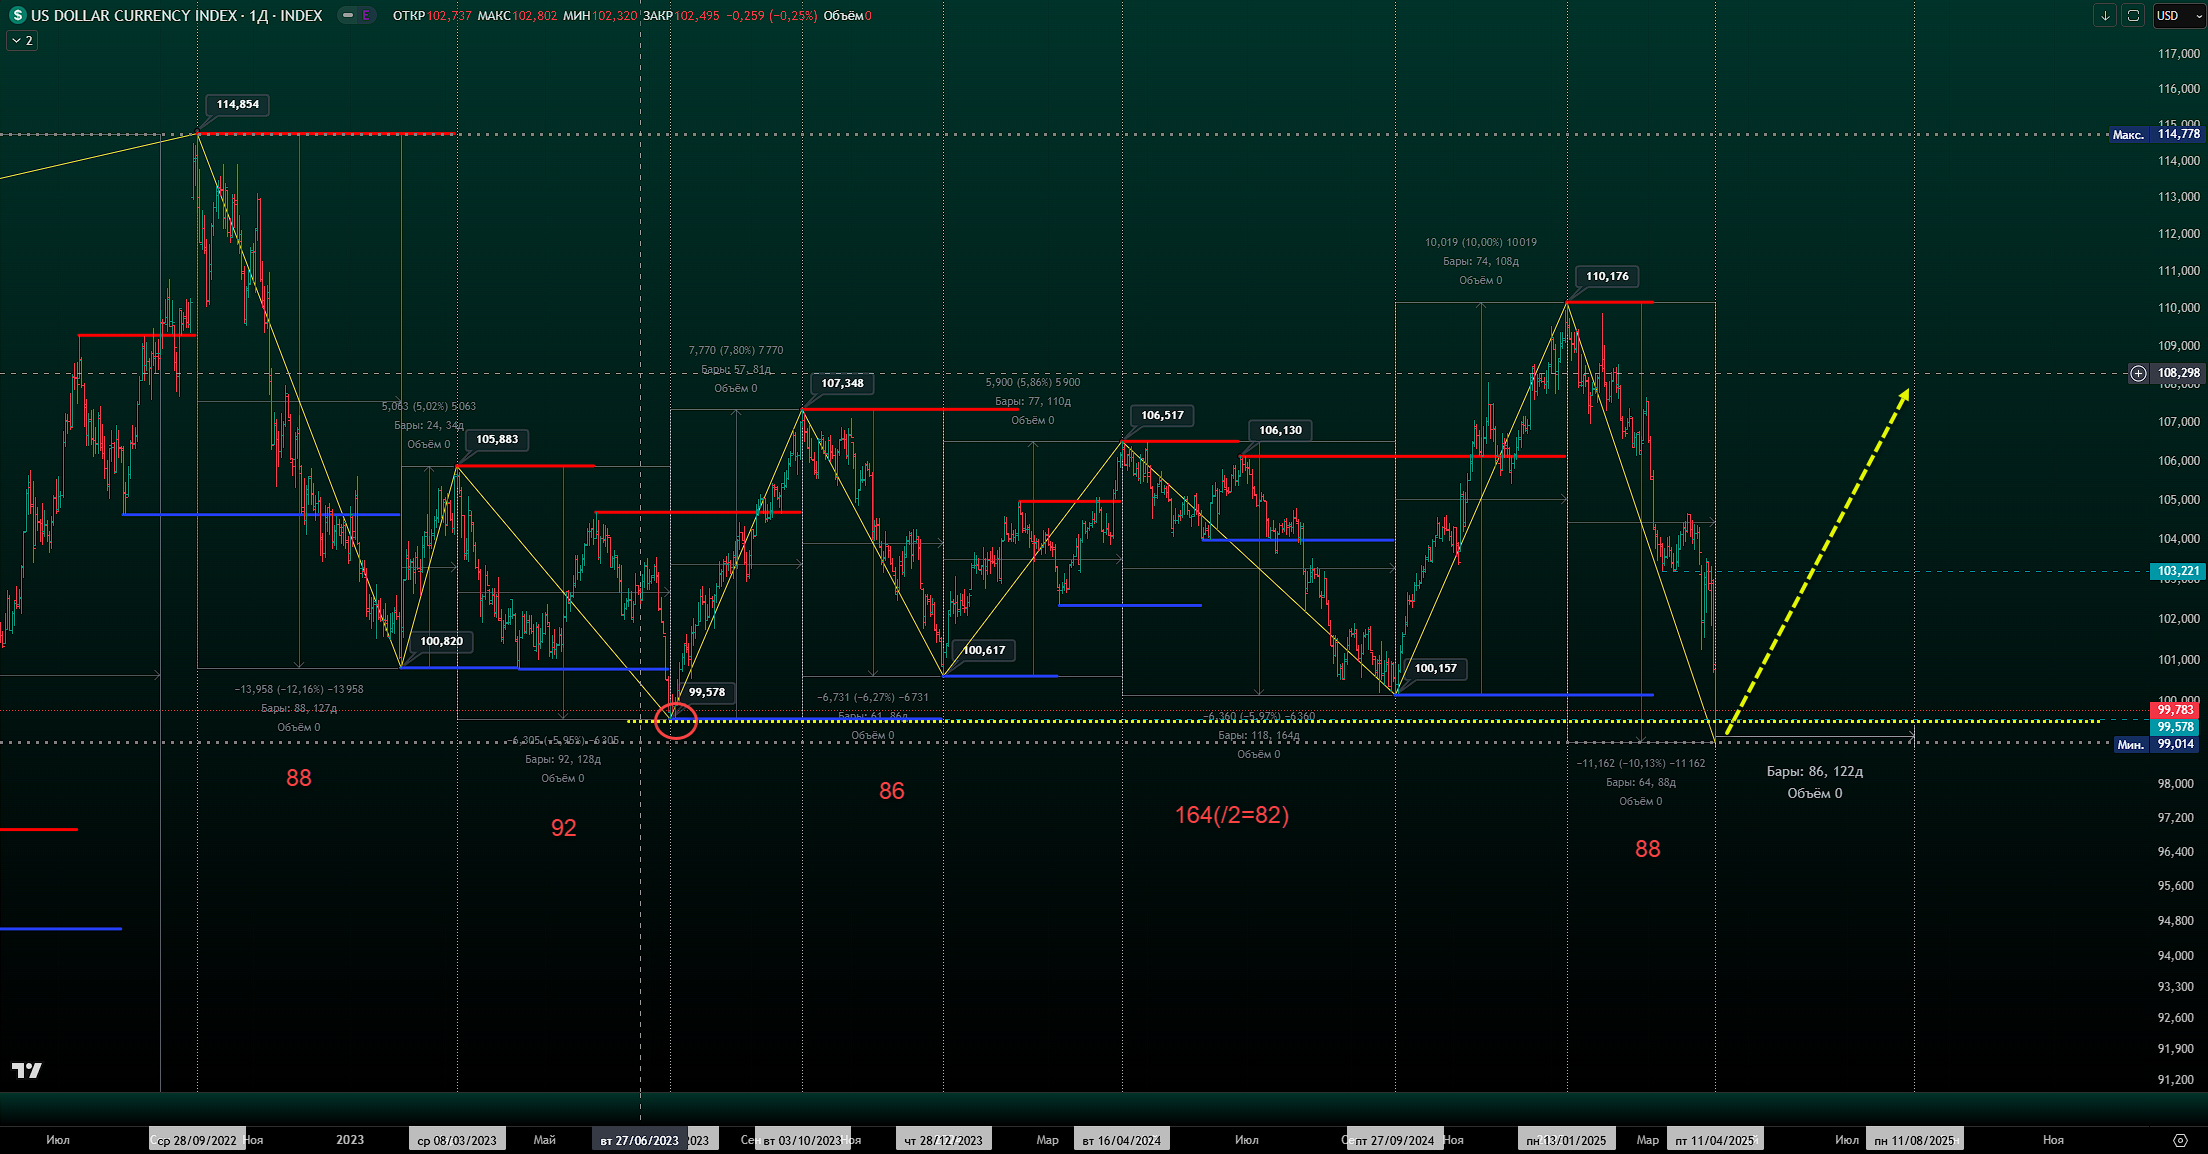Select the 105,883 price callout
The image size is (2208, 1154).
point(497,439)
